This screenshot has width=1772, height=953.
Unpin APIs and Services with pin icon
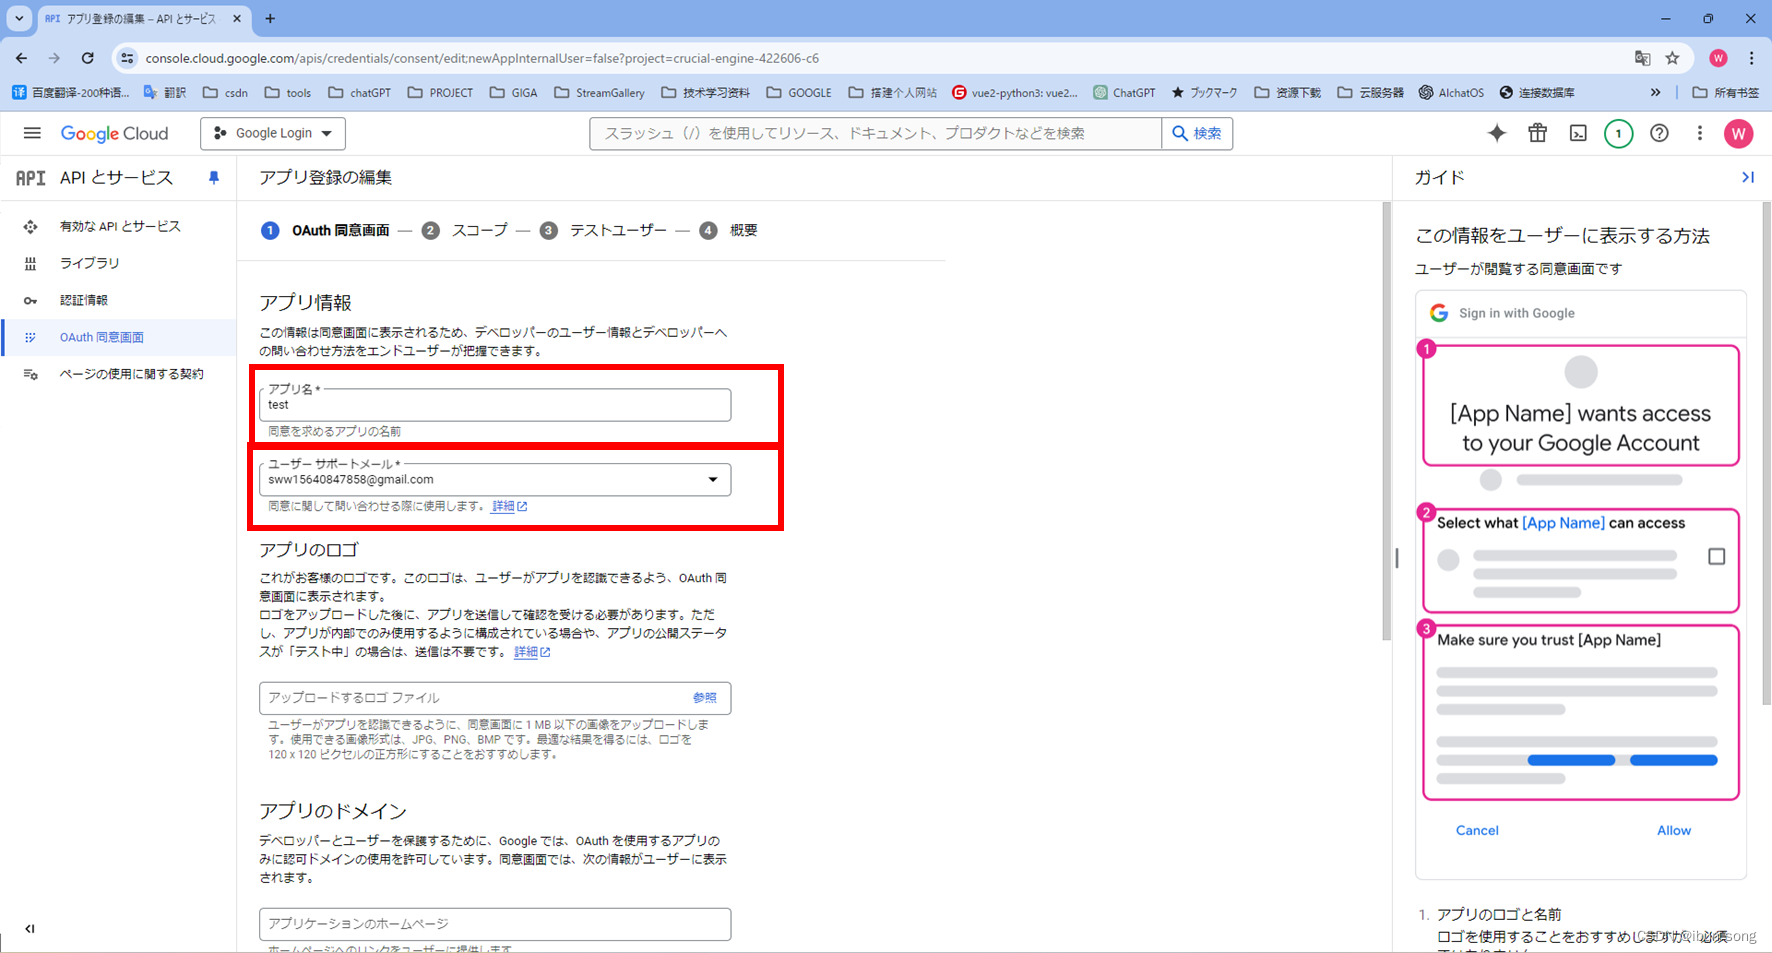coord(214,178)
